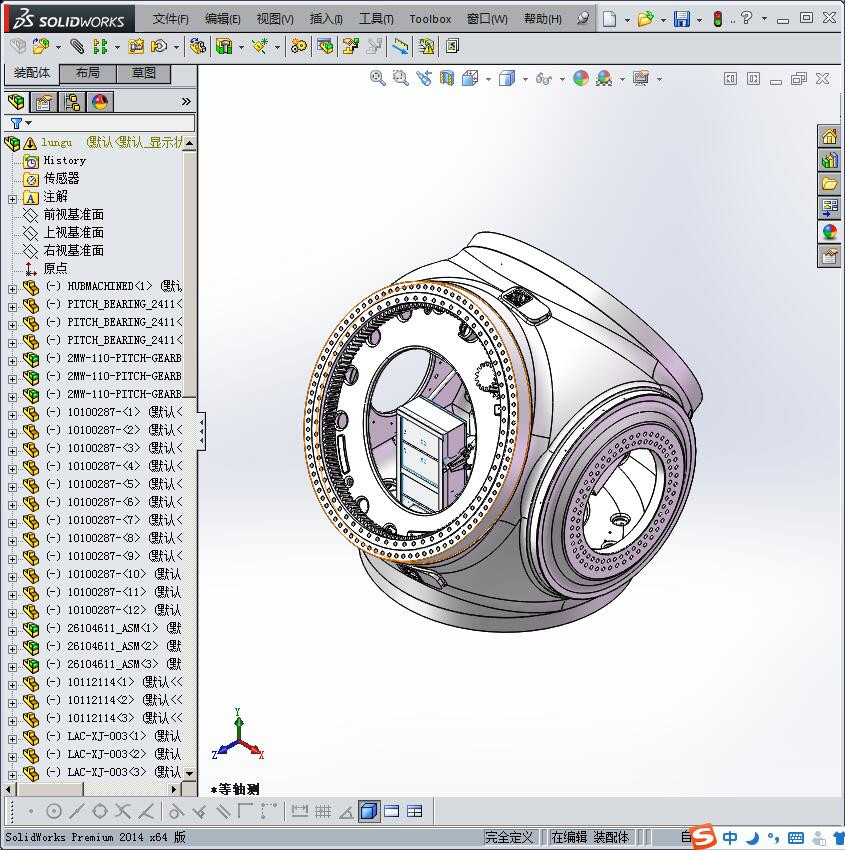
Task: Expand the 注解 annotations node
Action: tap(12, 199)
